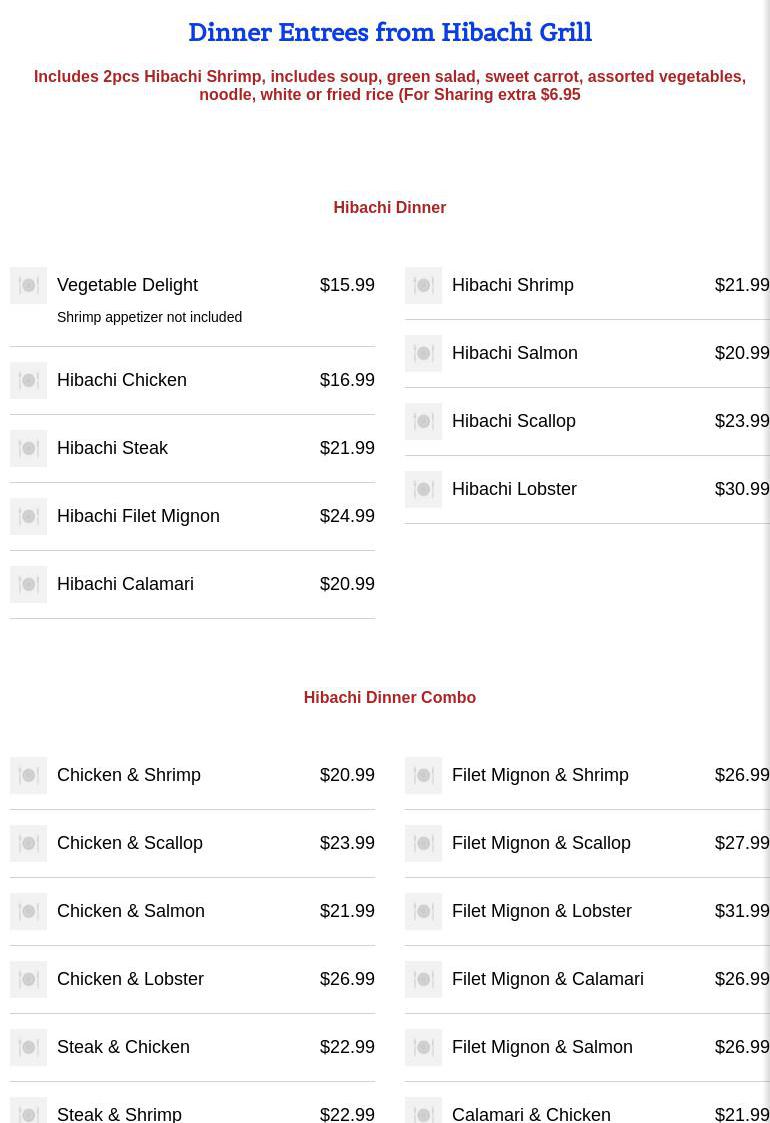
Task: Click the Chicken & Scallop thumbnail icon
Action: [28, 843]
